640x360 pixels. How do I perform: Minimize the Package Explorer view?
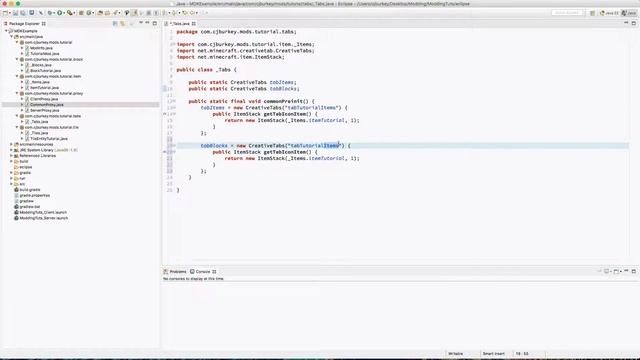click(x=147, y=23)
